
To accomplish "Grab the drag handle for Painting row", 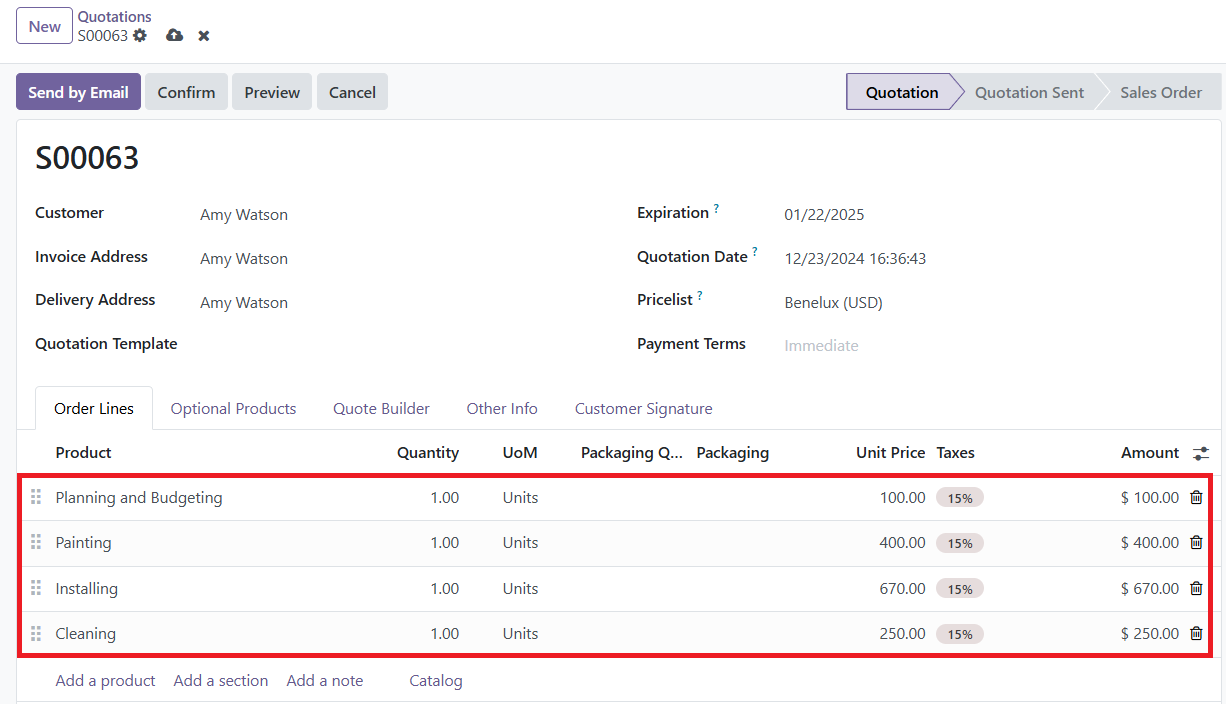I will pos(36,542).
